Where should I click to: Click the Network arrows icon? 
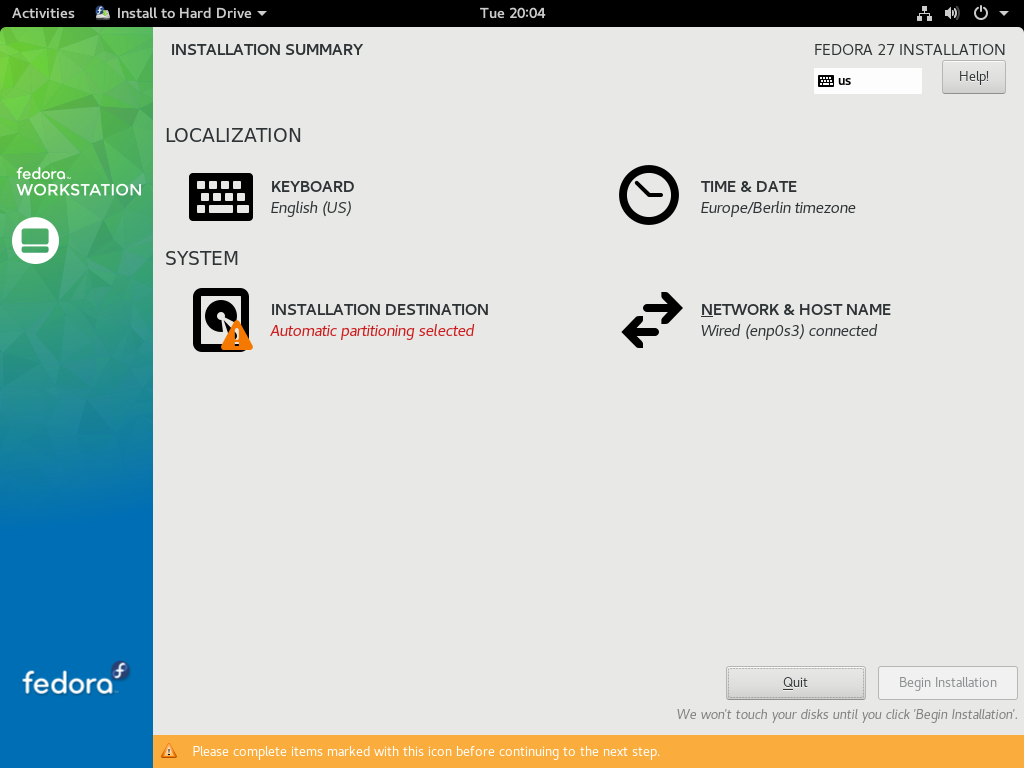coord(652,320)
